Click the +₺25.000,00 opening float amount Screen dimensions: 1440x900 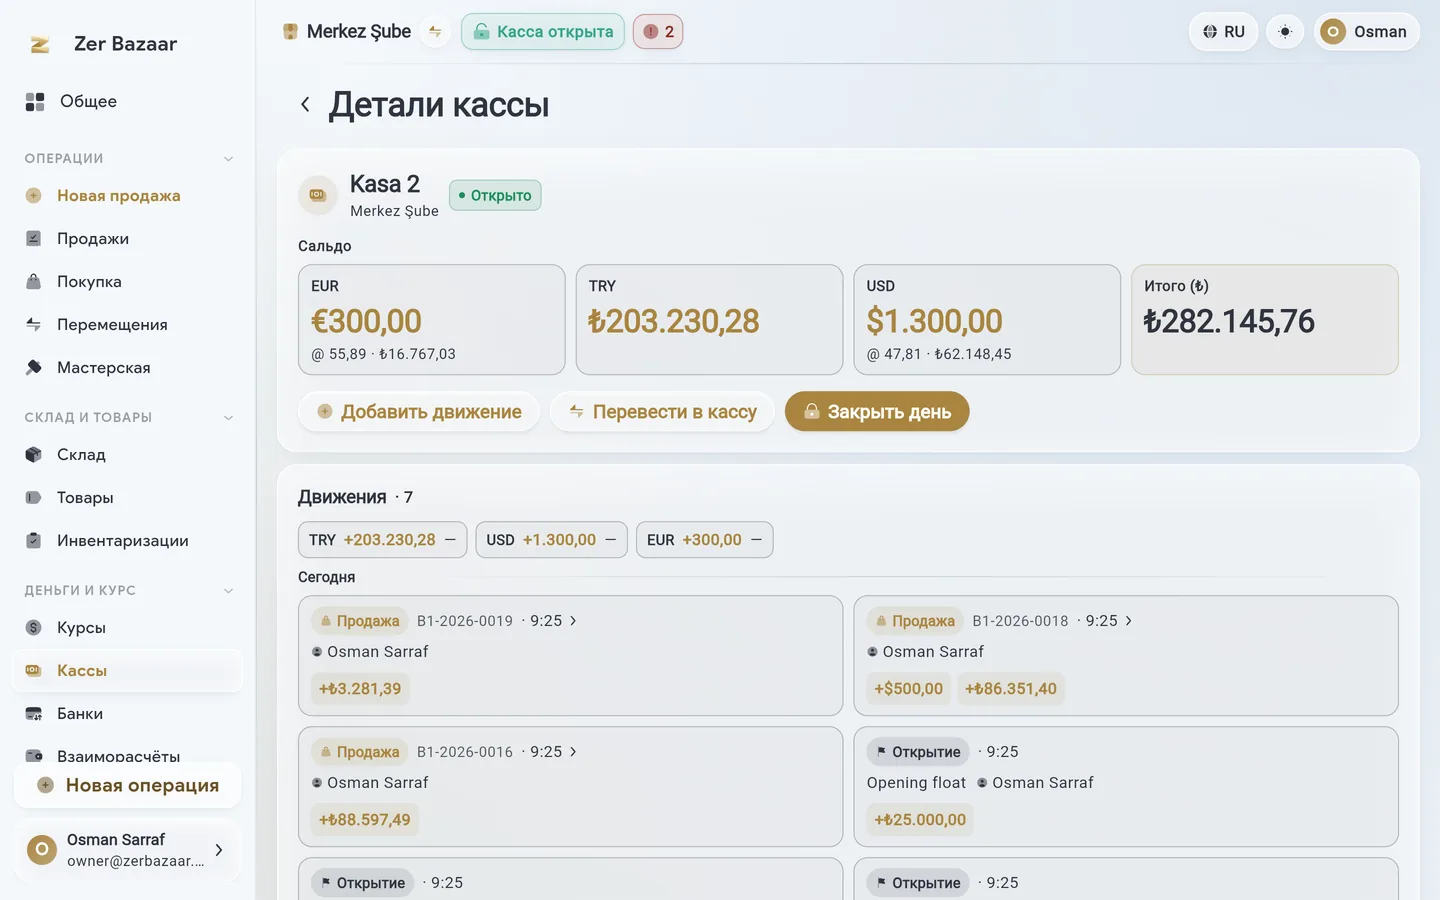click(x=920, y=820)
